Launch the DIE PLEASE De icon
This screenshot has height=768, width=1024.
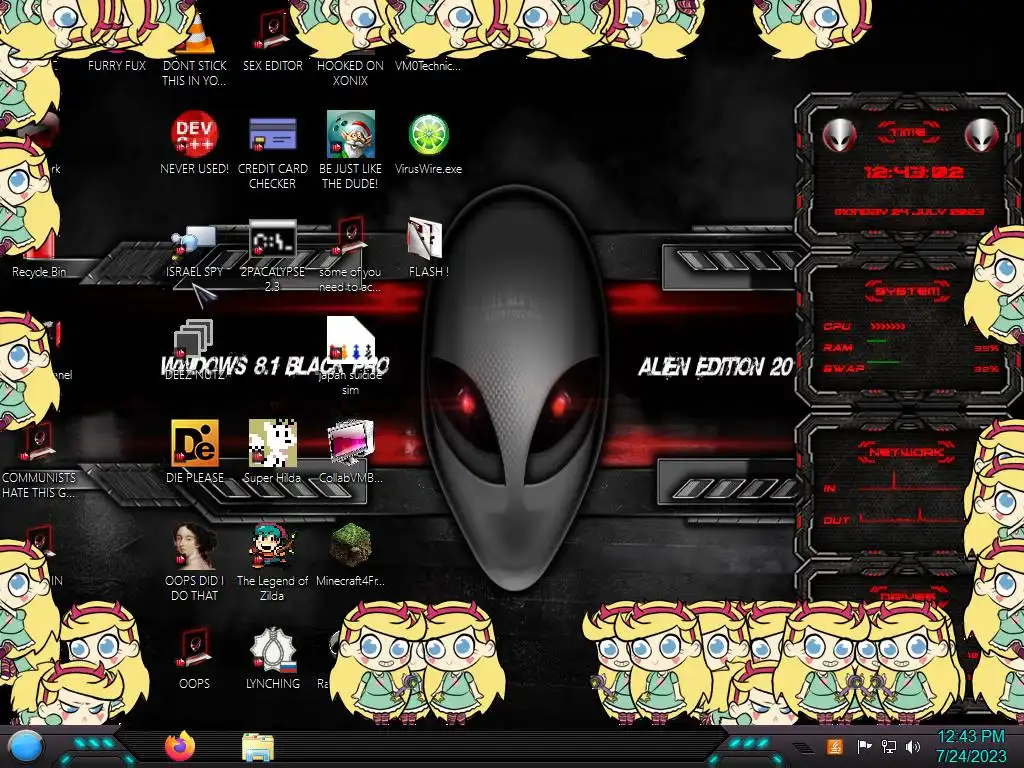tap(195, 443)
